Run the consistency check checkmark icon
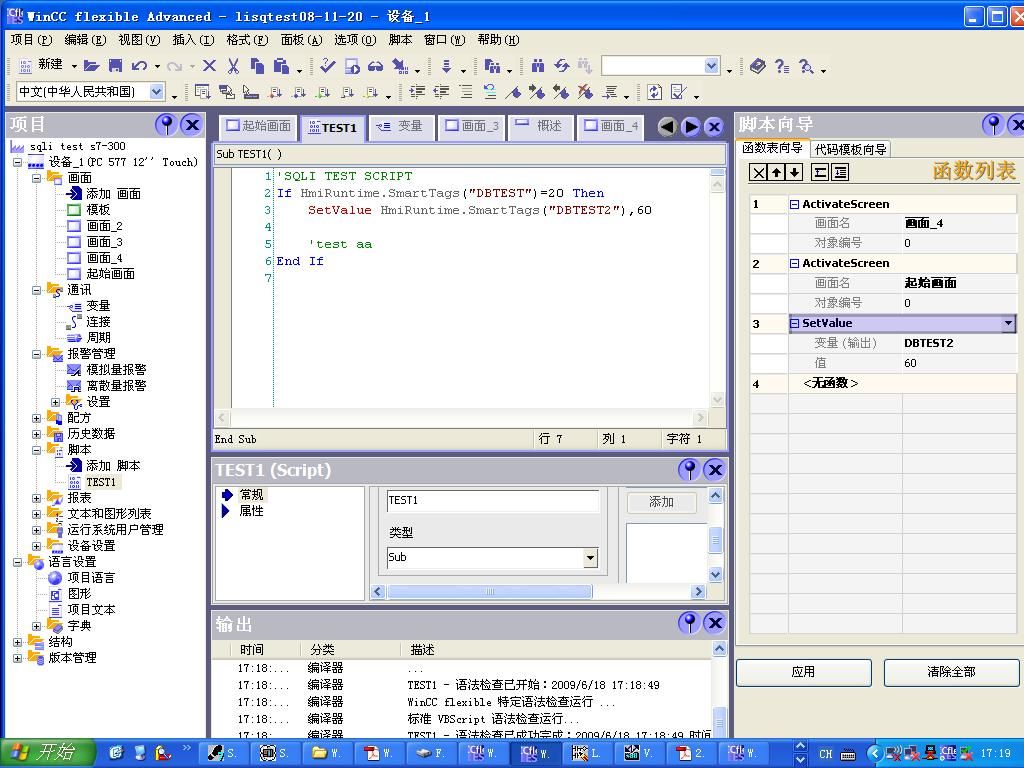This screenshot has width=1024, height=768. [328, 66]
